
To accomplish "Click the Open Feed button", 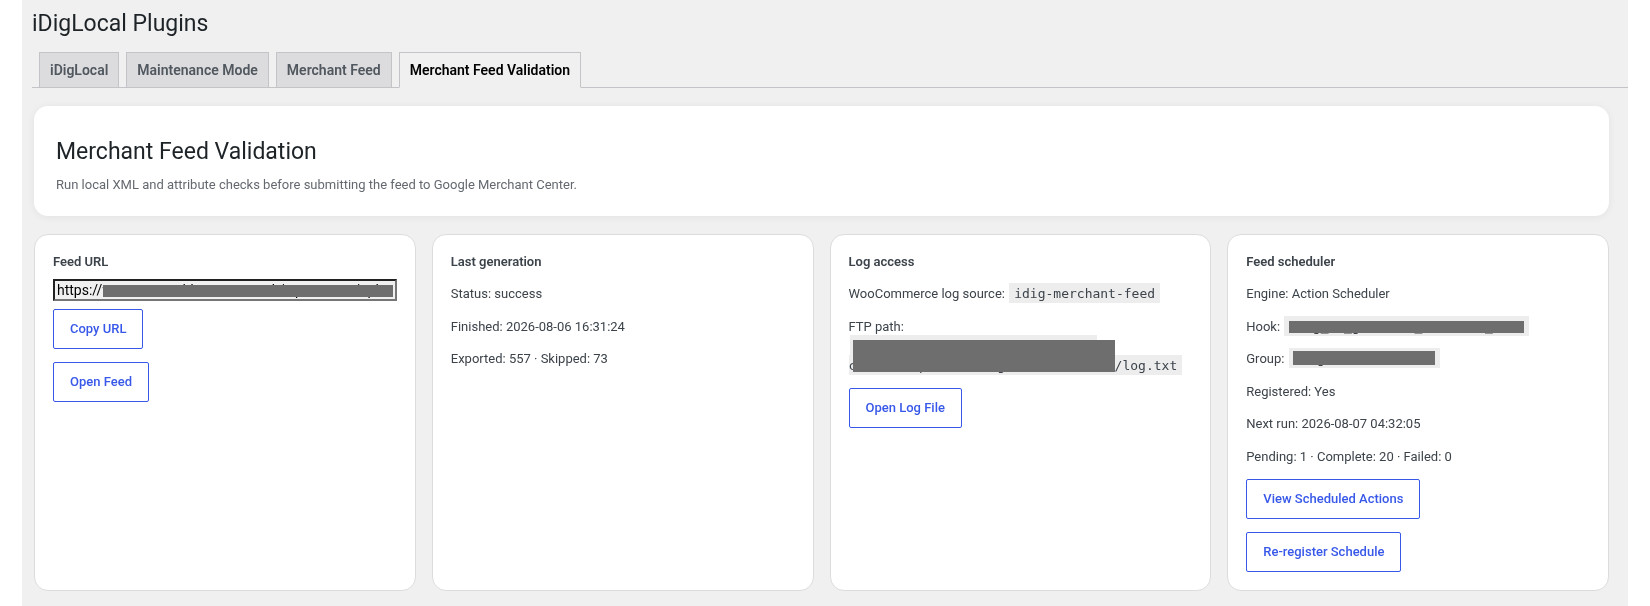I will click(101, 382).
